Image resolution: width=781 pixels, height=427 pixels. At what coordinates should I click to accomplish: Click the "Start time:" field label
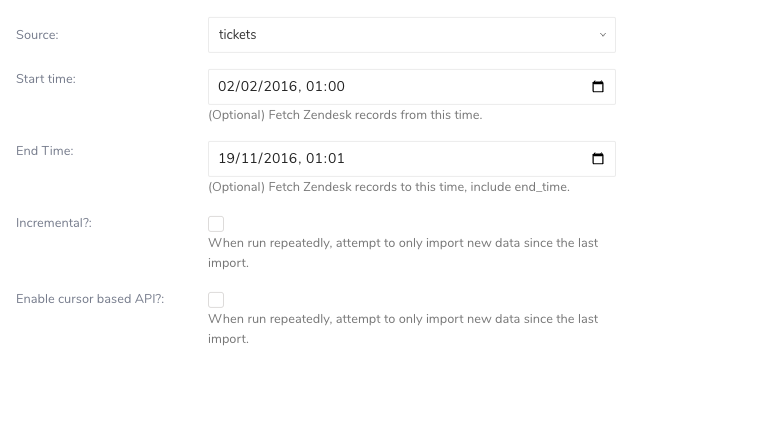click(45, 79)
